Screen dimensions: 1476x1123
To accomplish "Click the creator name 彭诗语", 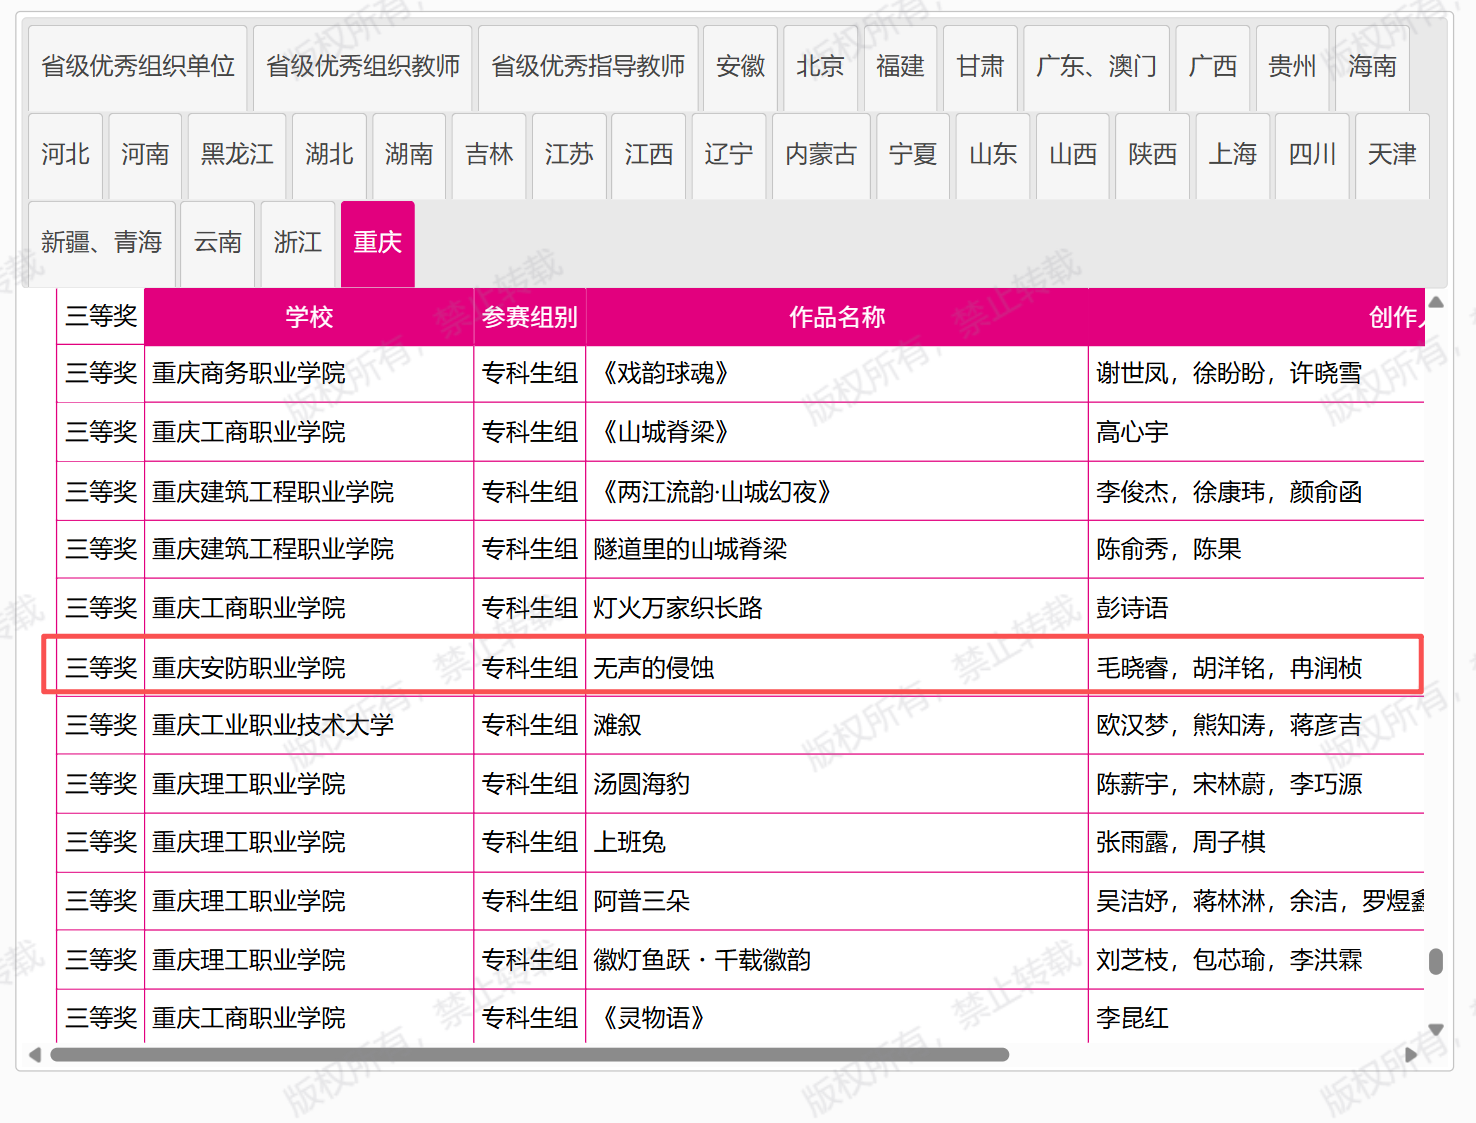I will click(x=1132, y=608).
